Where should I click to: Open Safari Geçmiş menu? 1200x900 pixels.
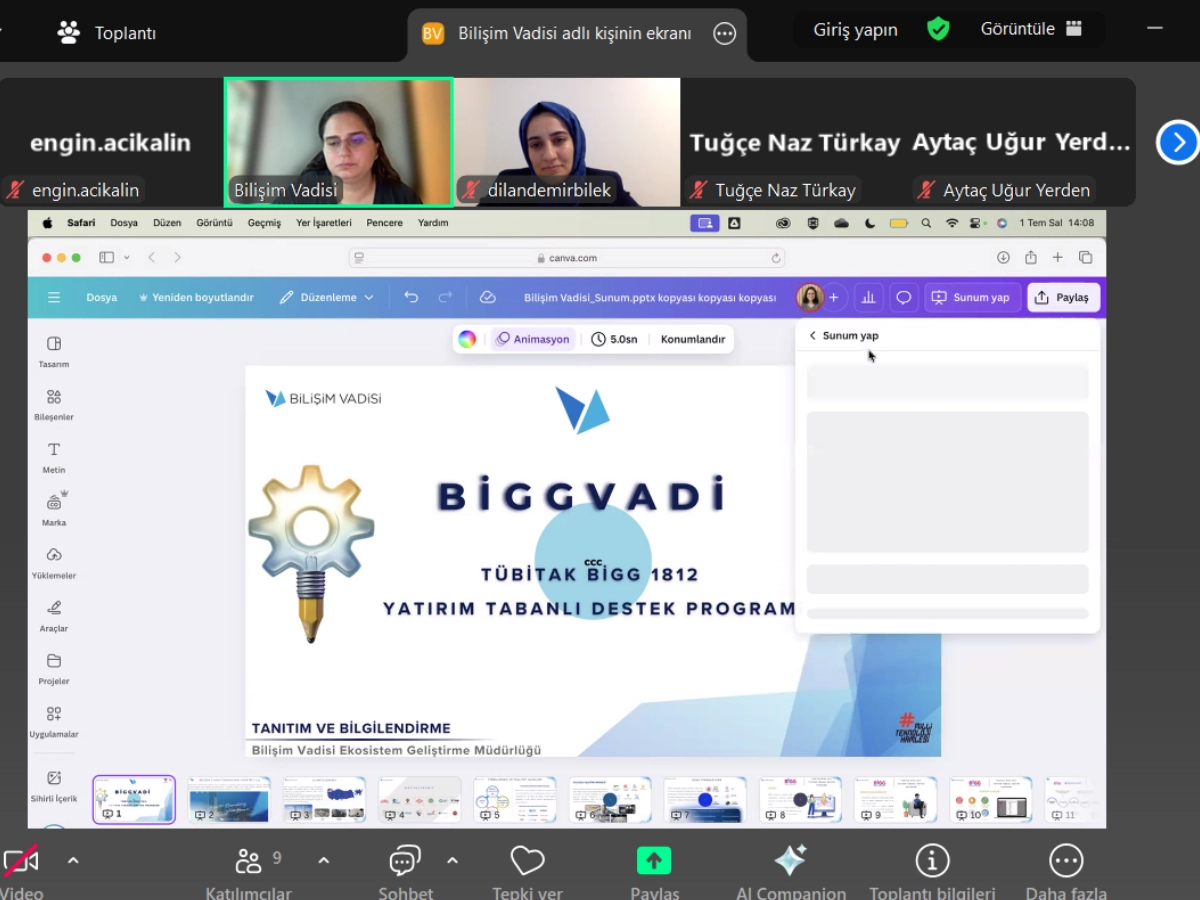pos(264,223)
